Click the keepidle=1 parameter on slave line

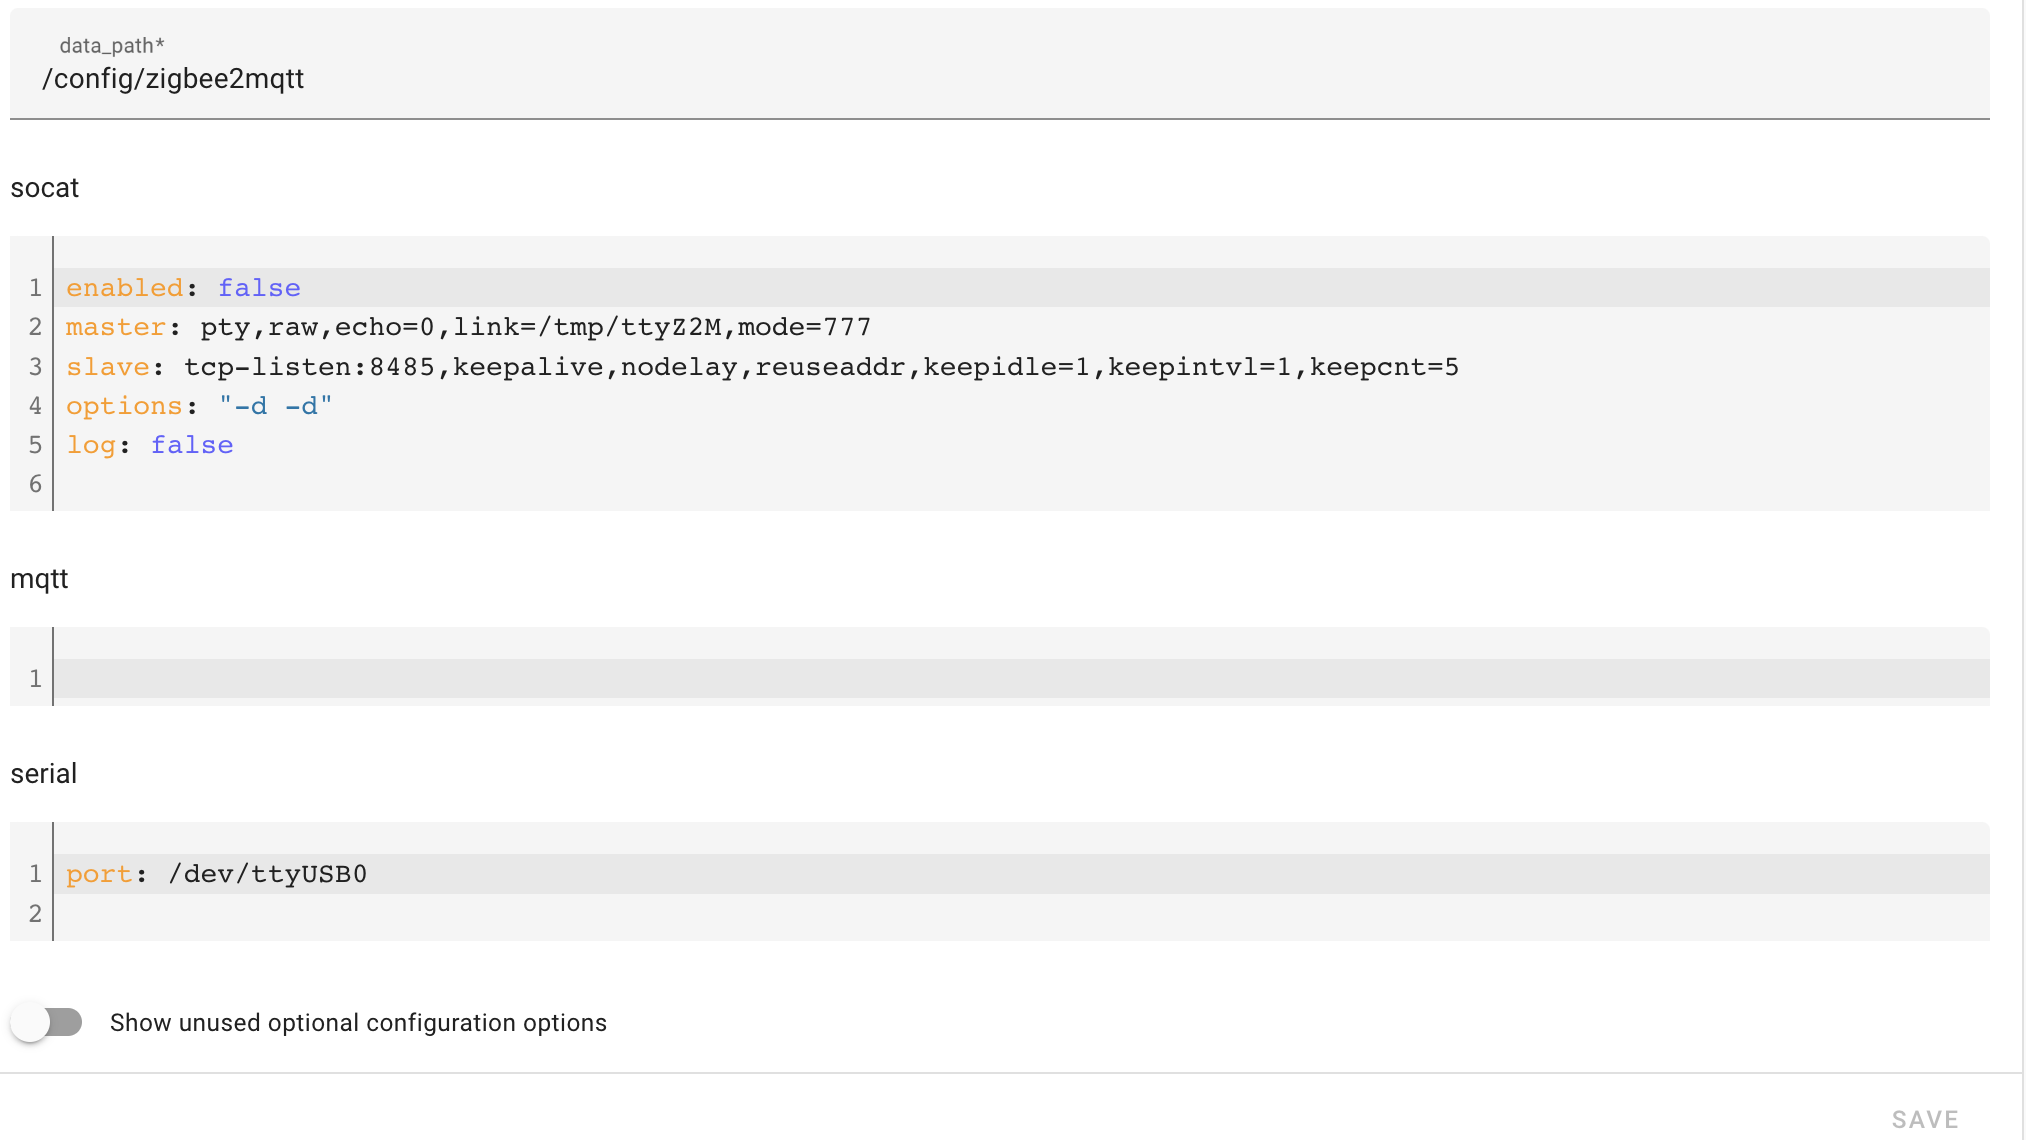pyautogui.click(x=1005, y=366)
